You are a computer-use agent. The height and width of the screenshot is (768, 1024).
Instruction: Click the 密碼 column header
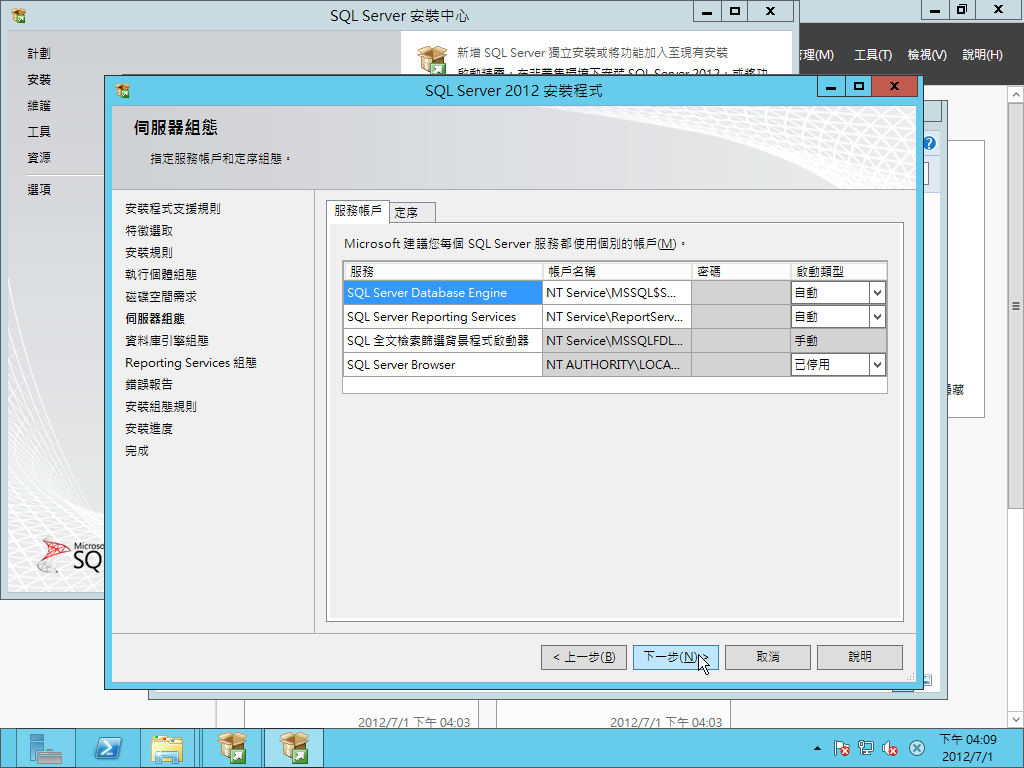[x=741, y=271]
